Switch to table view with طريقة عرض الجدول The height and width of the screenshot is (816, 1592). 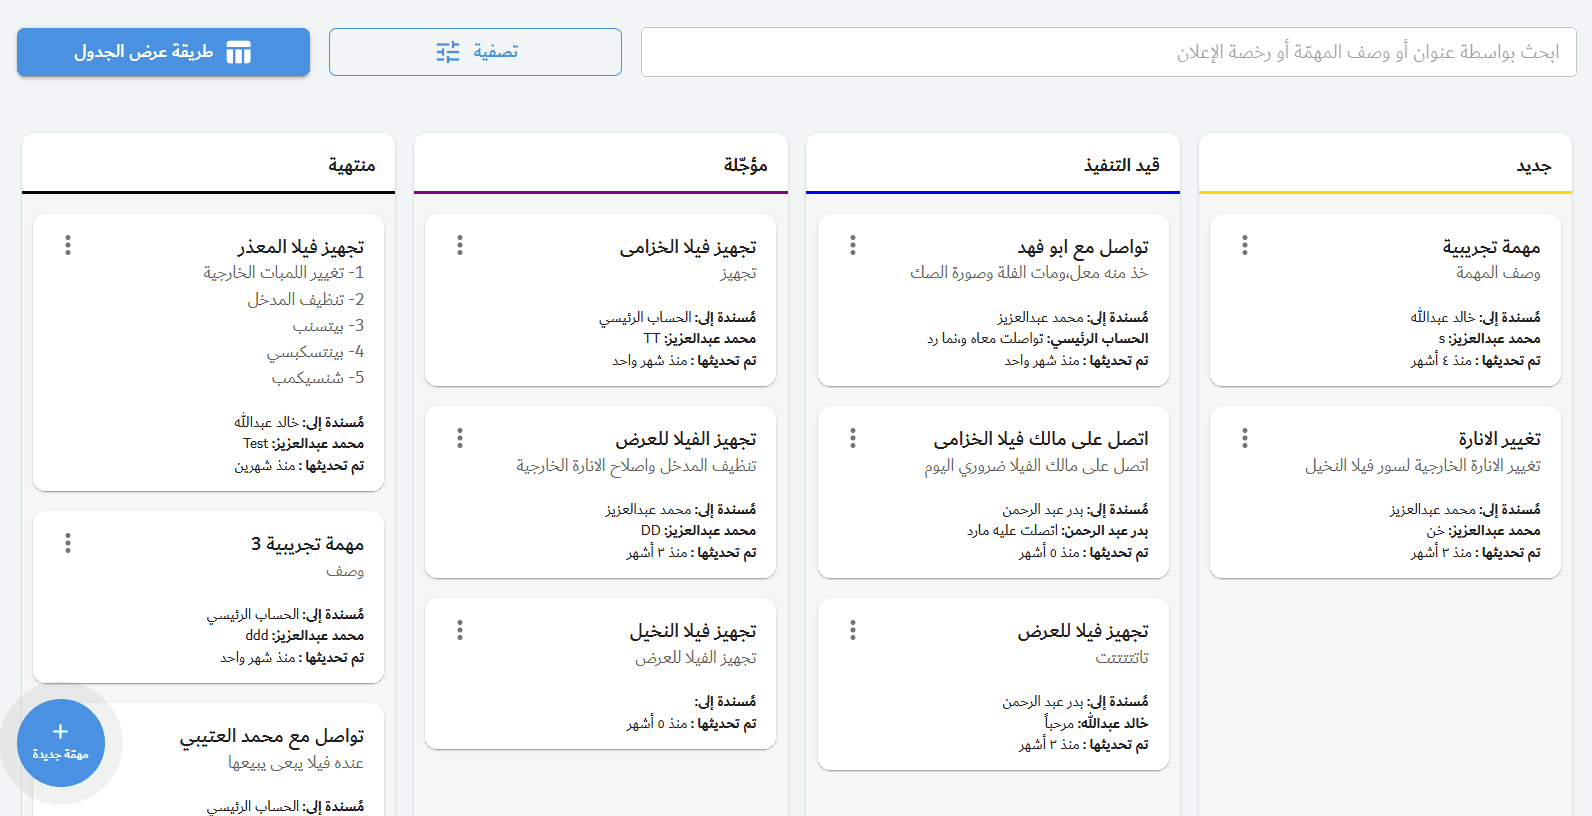pyautogui.click(x=163, y=52)
